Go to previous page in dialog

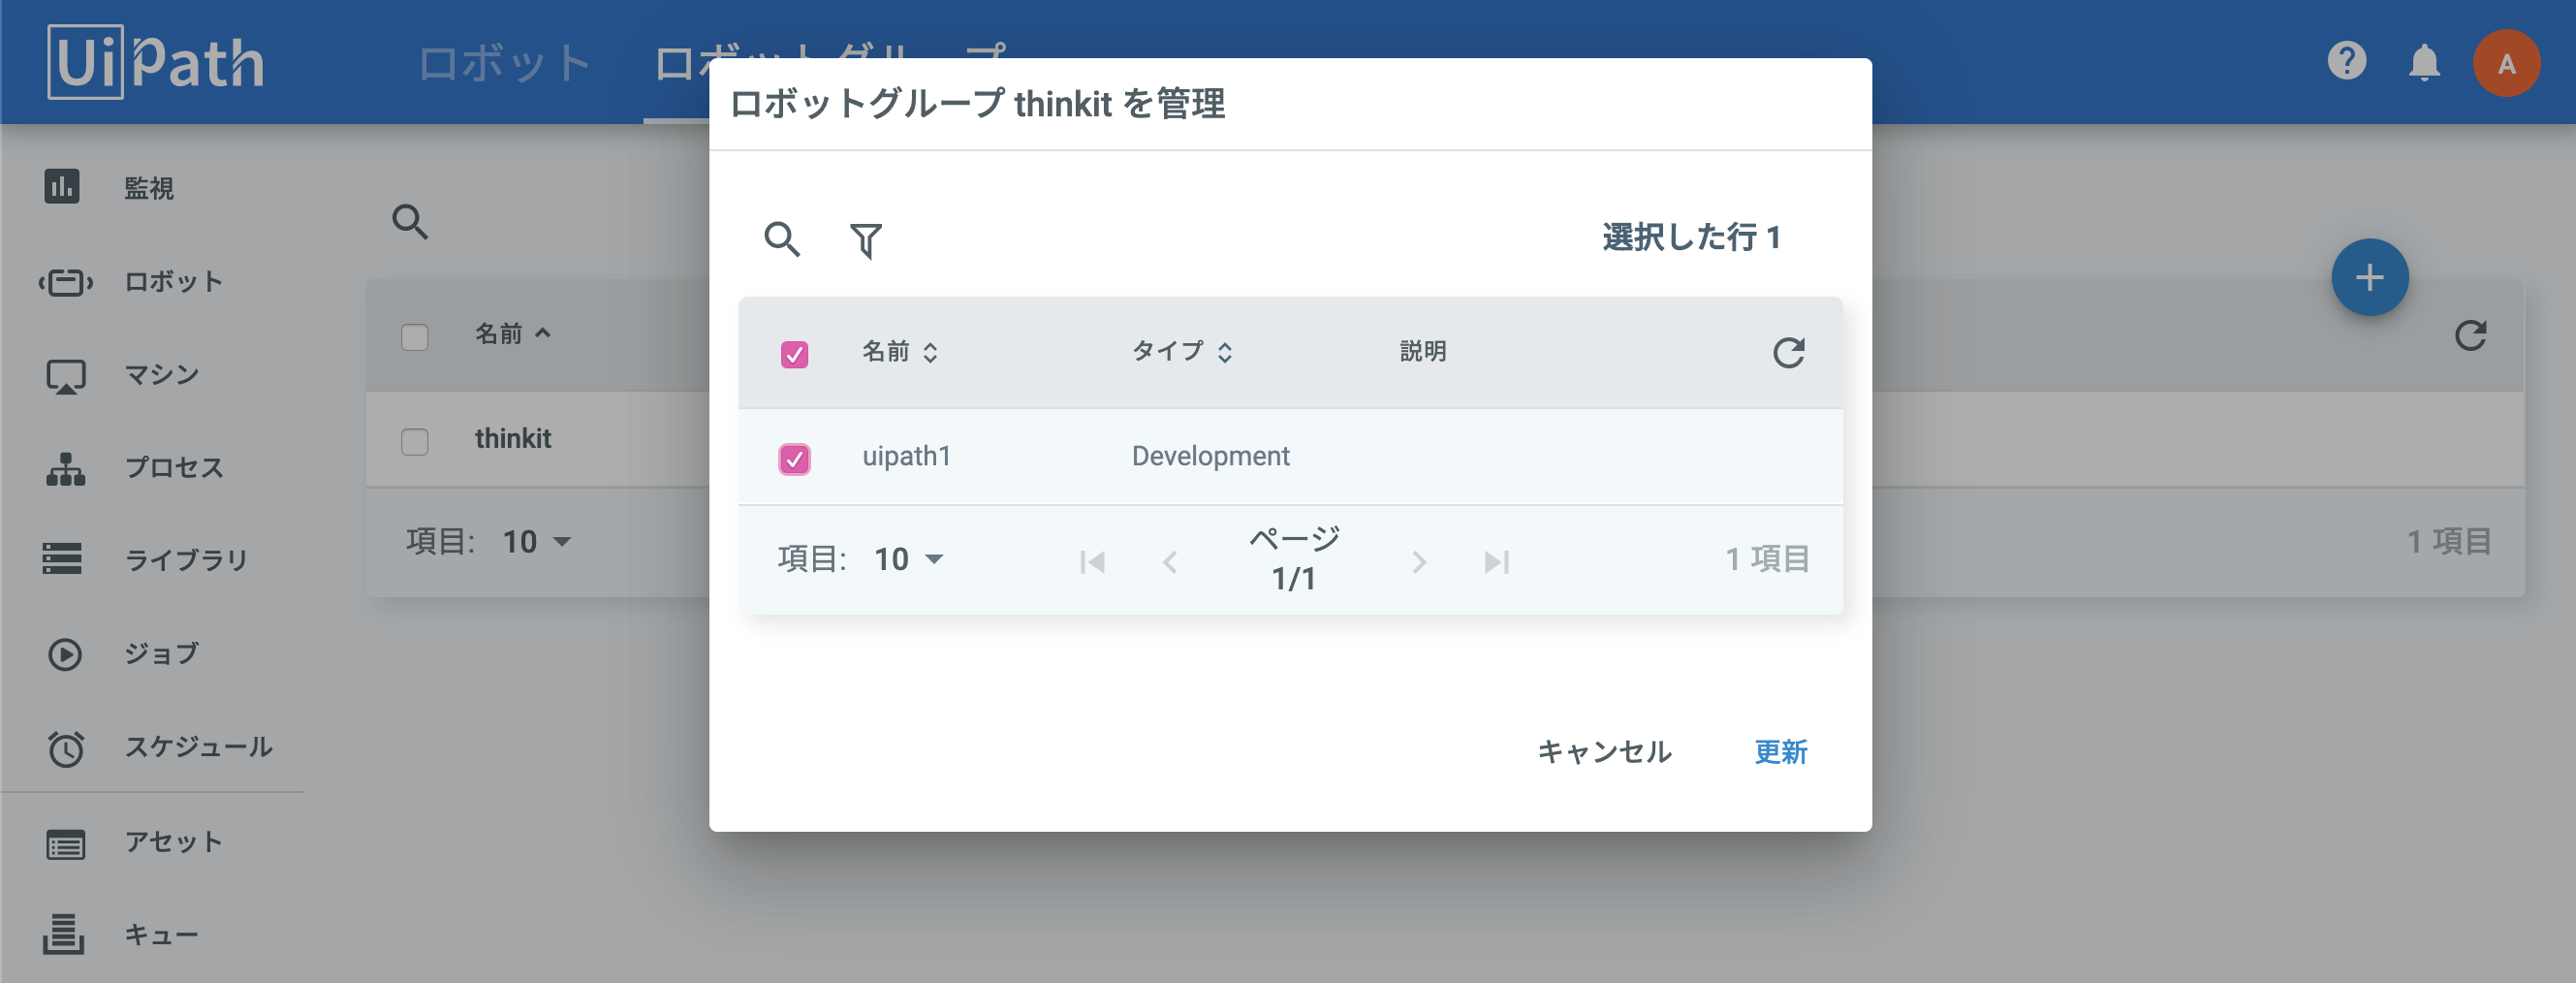point(1170,562)
